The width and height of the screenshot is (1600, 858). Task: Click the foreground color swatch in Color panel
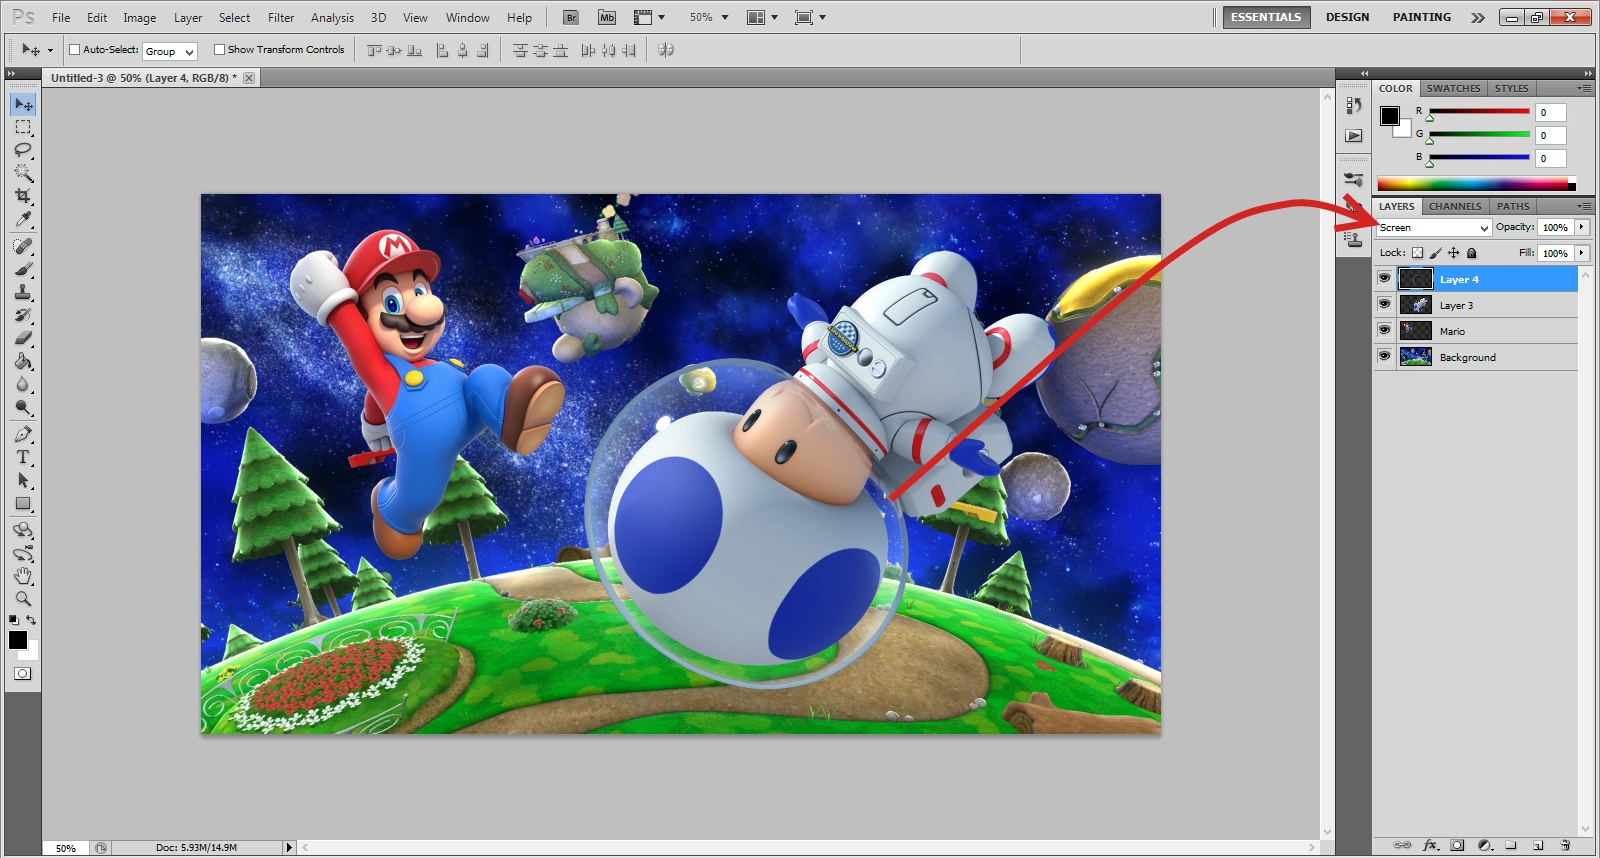[1389, 116]
